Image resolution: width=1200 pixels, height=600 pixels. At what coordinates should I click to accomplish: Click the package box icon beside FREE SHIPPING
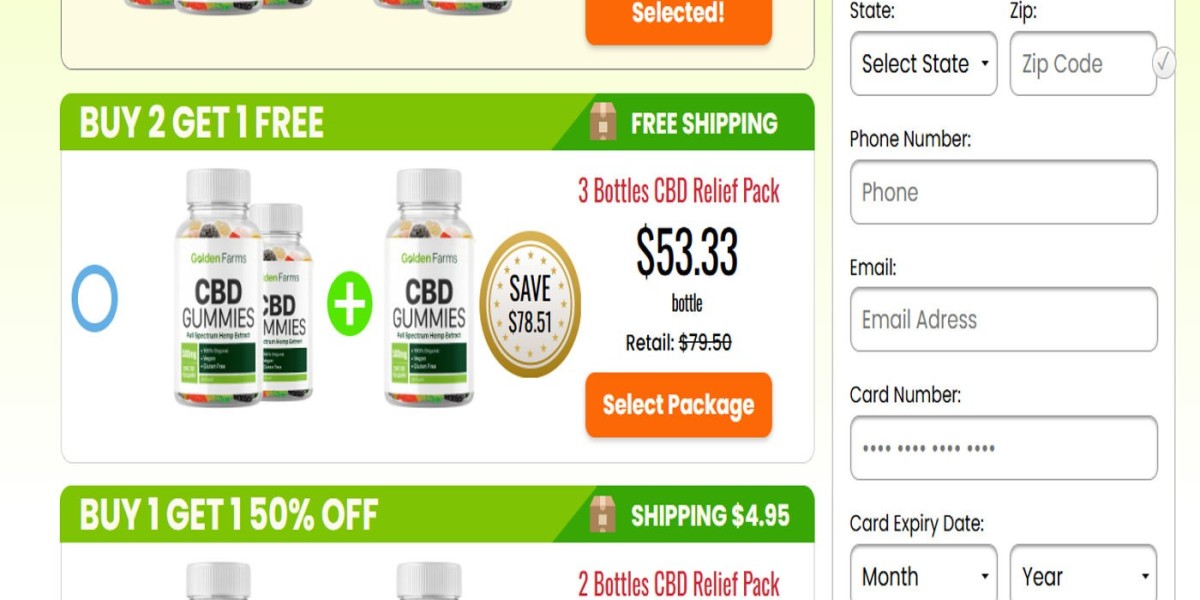(603, 123)
